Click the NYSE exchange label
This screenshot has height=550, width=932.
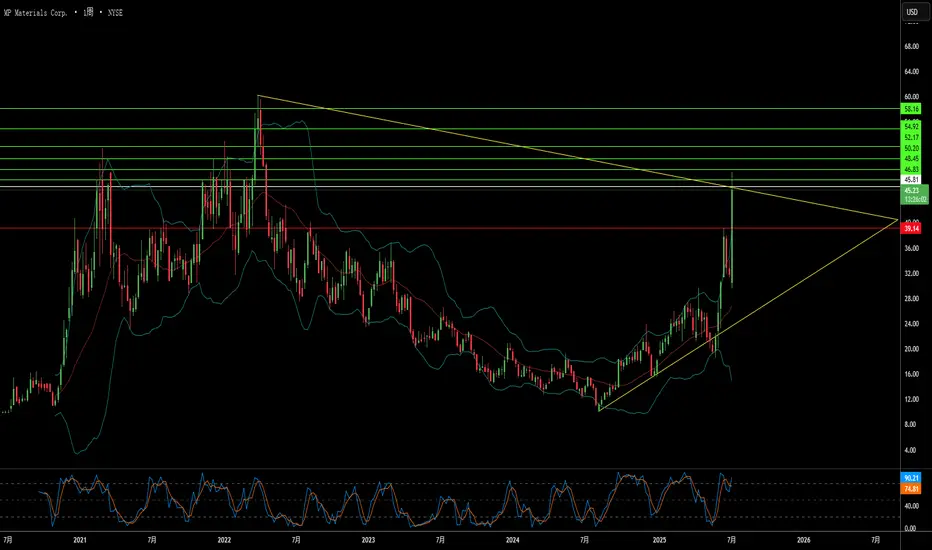click(x=115, y=12)
